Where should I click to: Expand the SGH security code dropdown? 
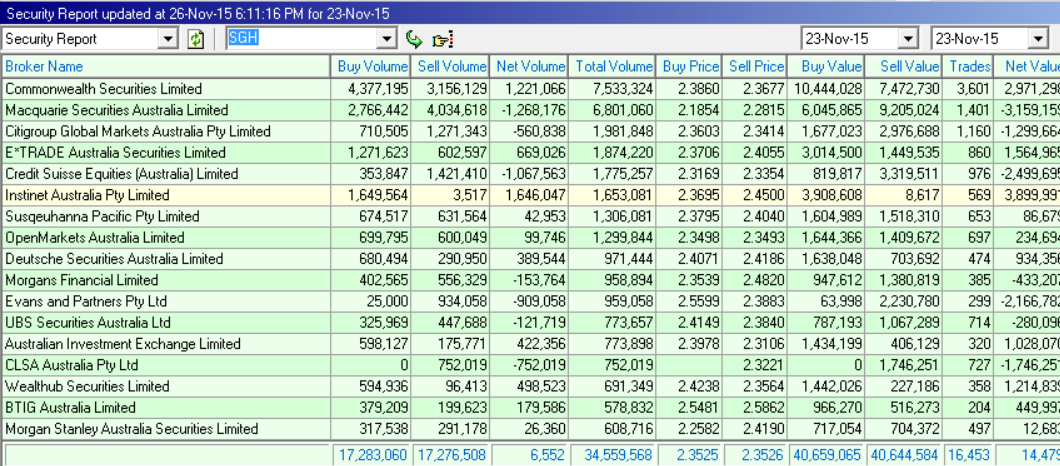click(x=387, y=39)
